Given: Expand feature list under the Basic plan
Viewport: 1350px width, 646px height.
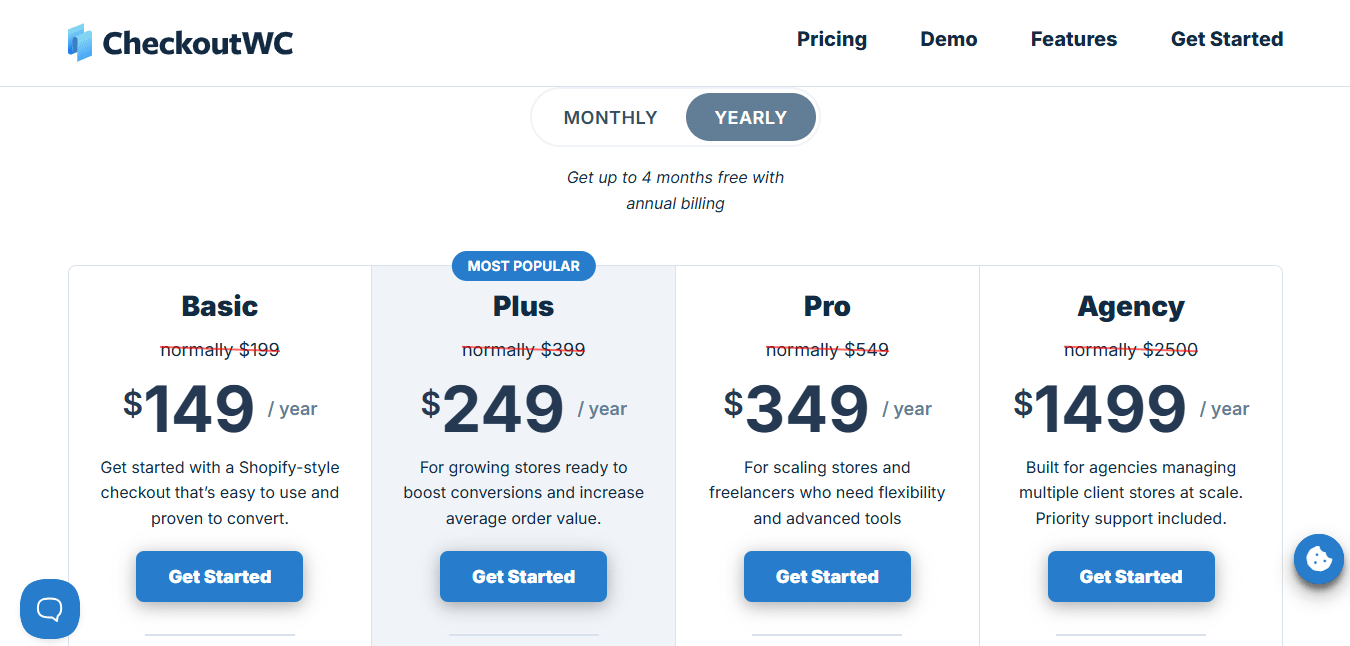Looking at the screenshot, I should point(219,637).
